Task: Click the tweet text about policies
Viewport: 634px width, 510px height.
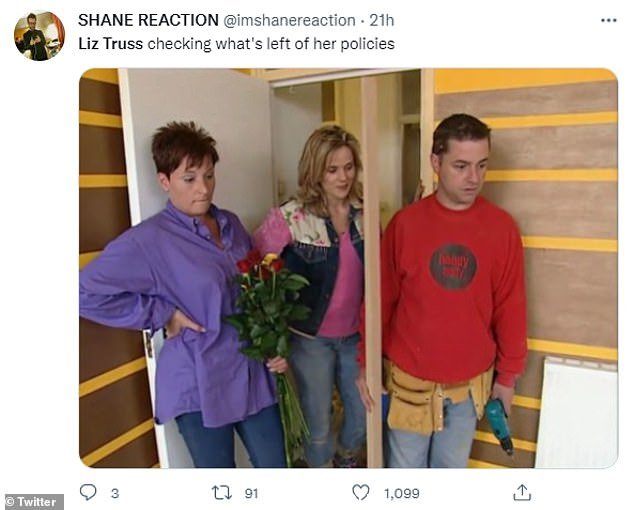Action: (x=237, y=44)
